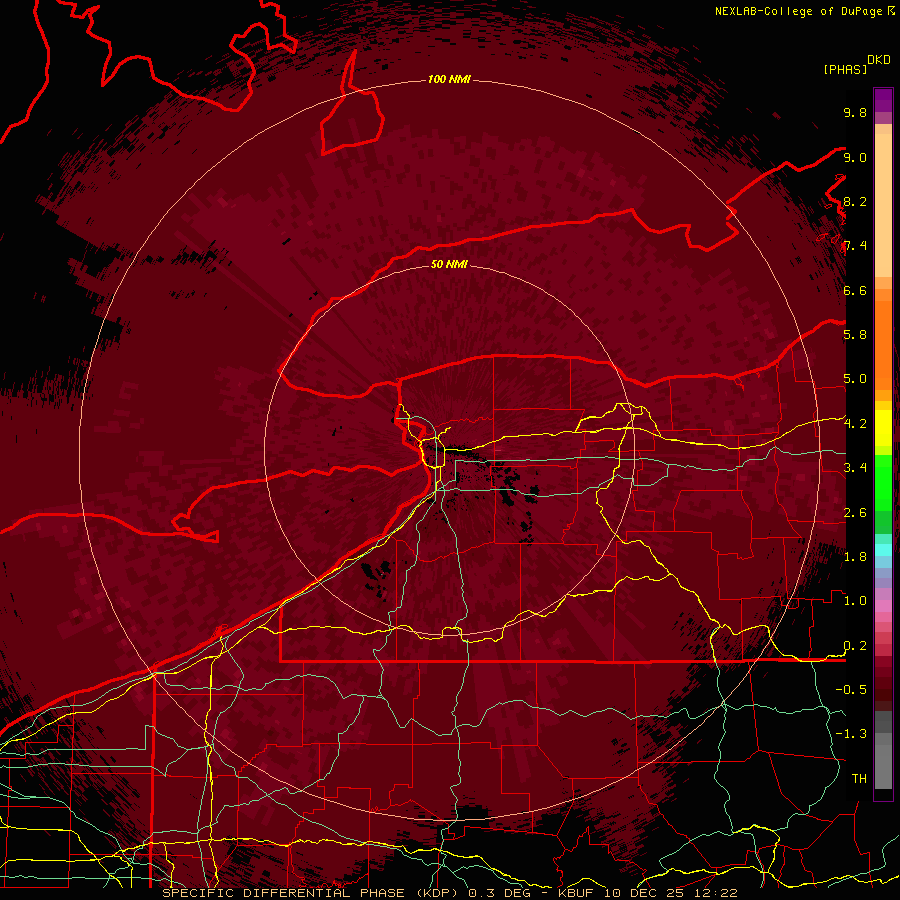Click the 4.2 value on the legend

pyautogui.click(x=855, y=424)
